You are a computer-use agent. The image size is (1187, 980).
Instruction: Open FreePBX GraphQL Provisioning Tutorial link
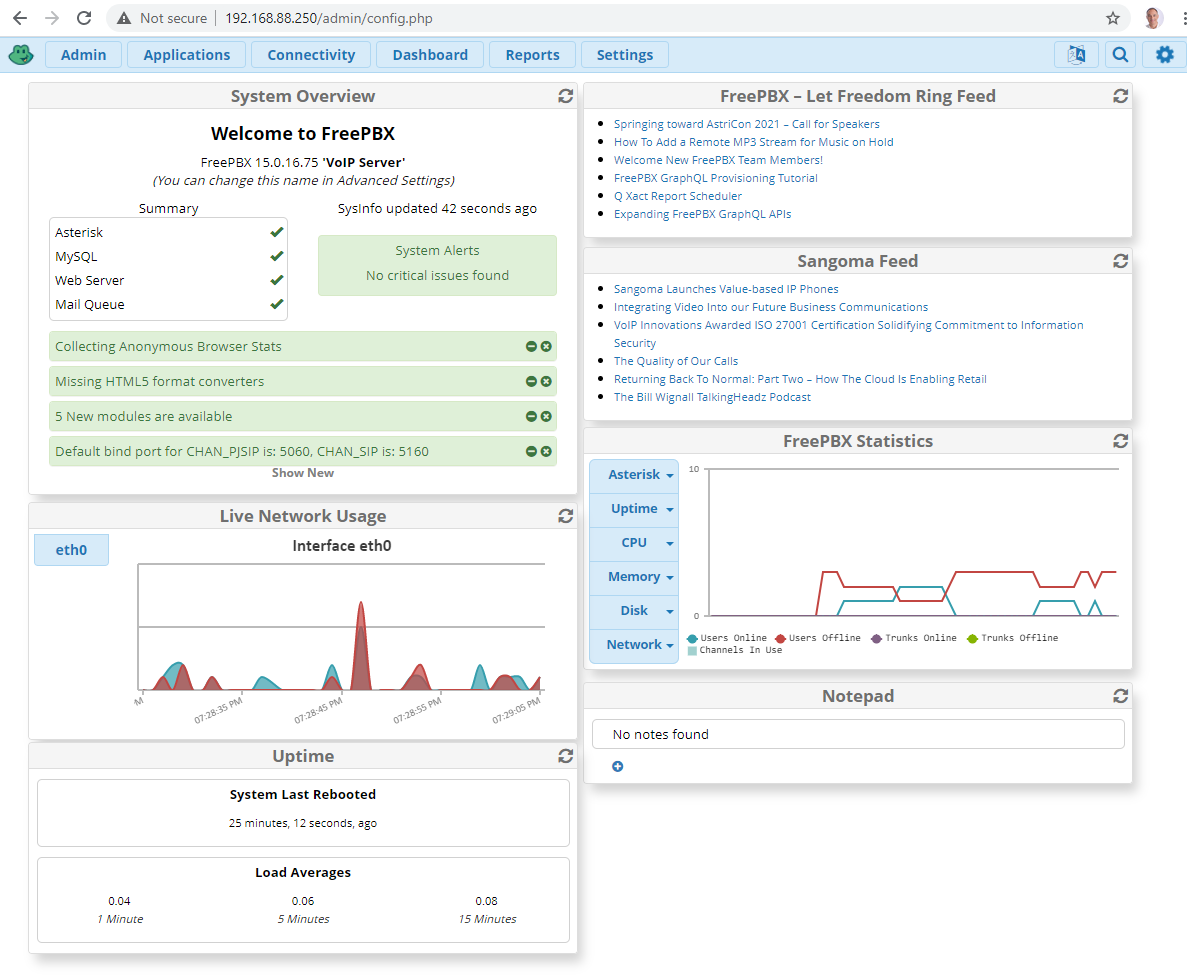point(715,179)
